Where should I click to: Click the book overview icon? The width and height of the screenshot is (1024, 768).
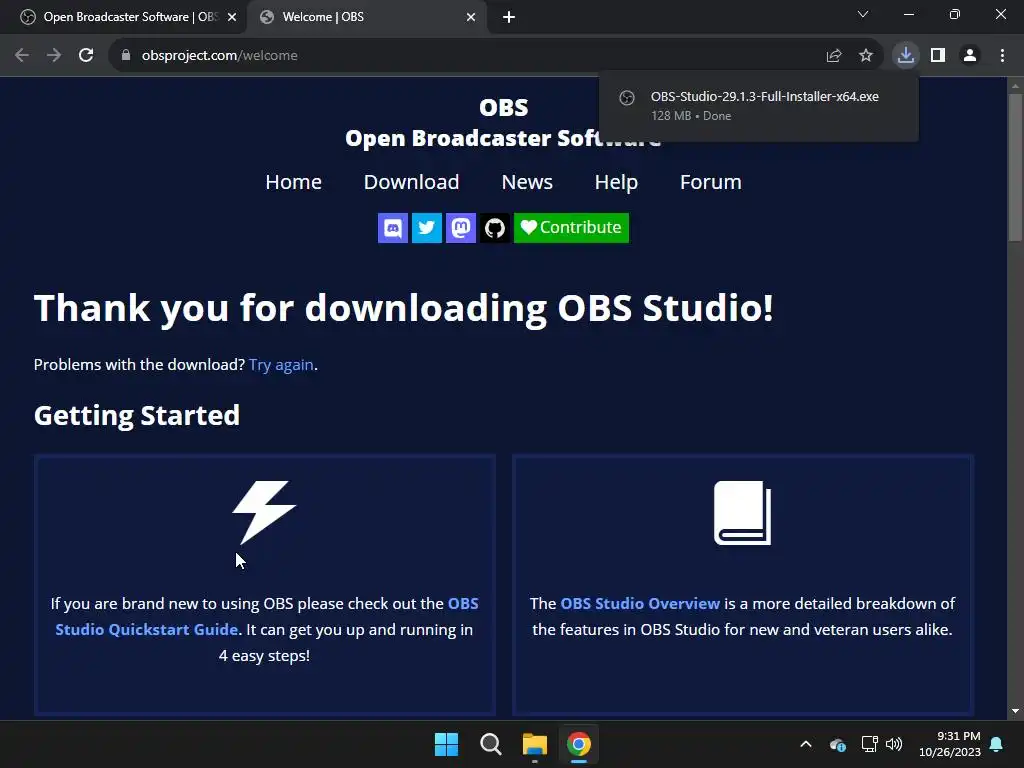[743, 513]
